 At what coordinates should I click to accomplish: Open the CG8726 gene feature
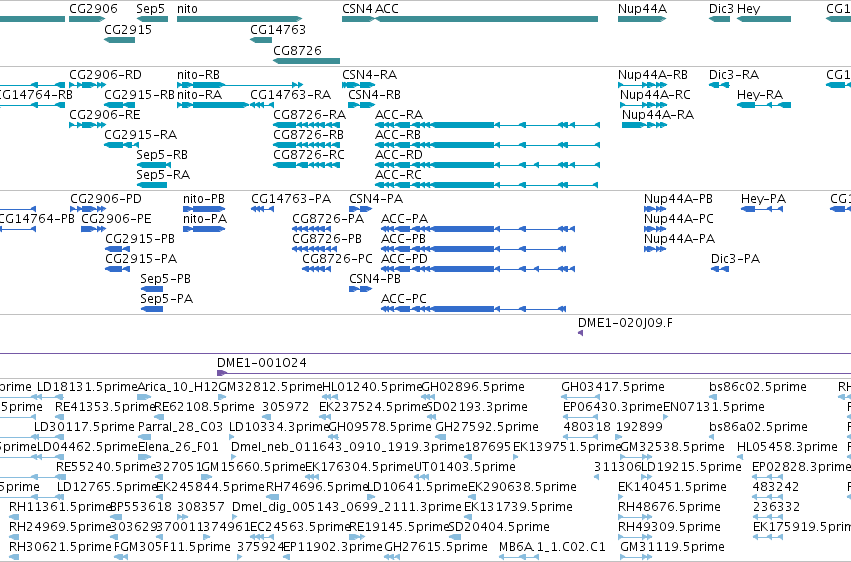click(307, 61)
